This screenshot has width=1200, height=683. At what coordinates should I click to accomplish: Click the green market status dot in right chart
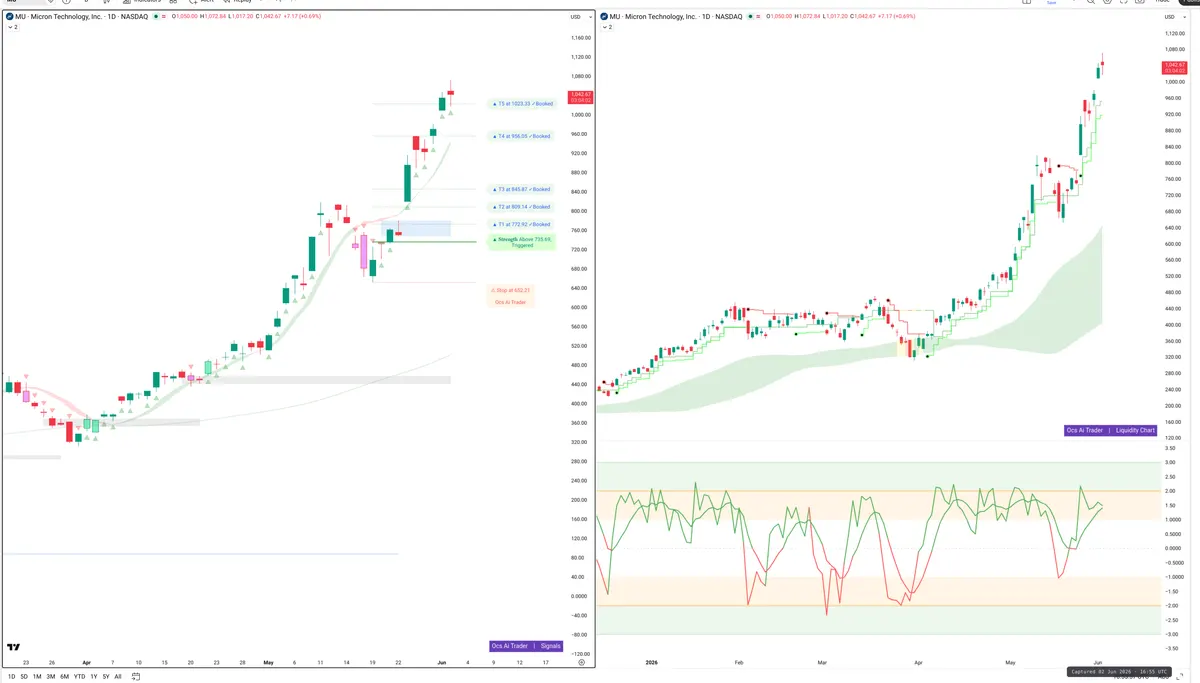pos(750,17)
